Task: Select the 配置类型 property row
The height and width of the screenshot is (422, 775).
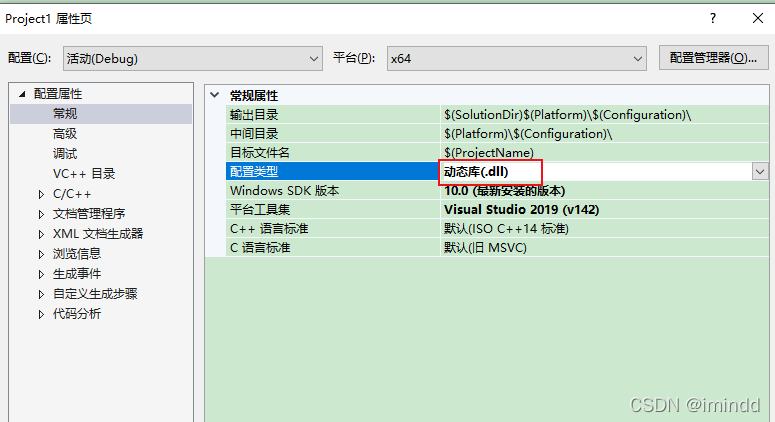Action: click(x=497, y=171)
